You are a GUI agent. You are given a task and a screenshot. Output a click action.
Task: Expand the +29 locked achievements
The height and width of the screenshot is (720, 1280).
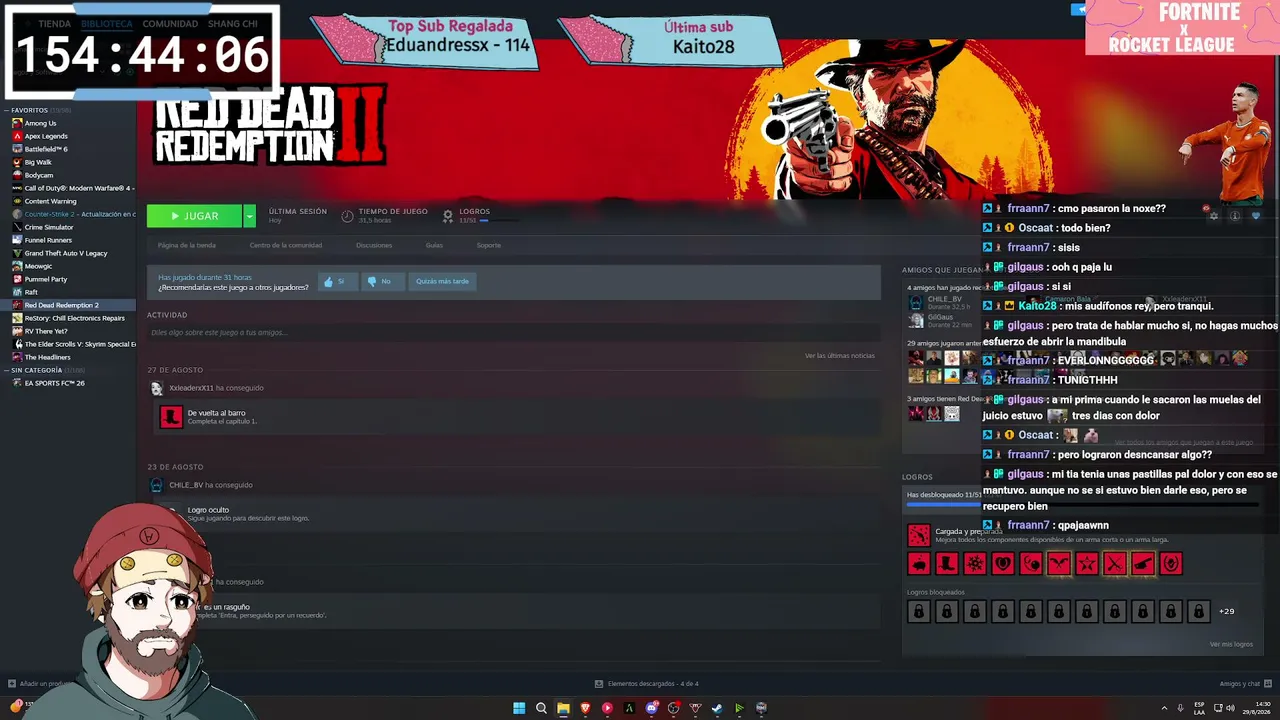point(1227,611)
